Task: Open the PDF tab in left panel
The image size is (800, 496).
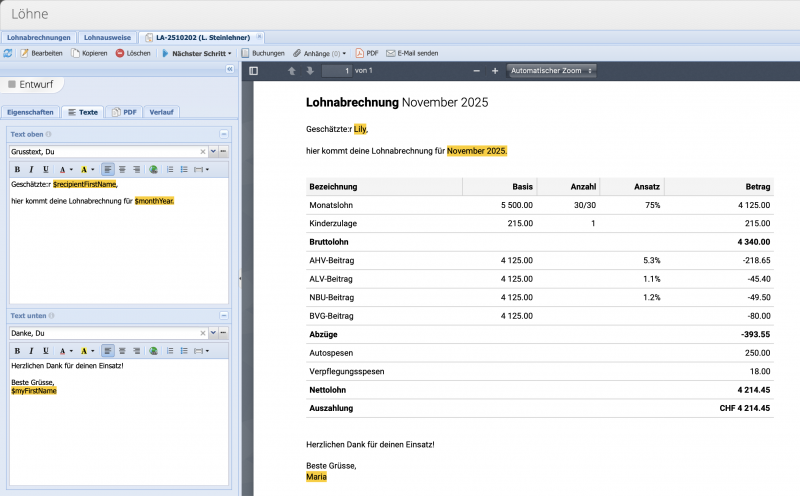Action: (x=124, y=112)
